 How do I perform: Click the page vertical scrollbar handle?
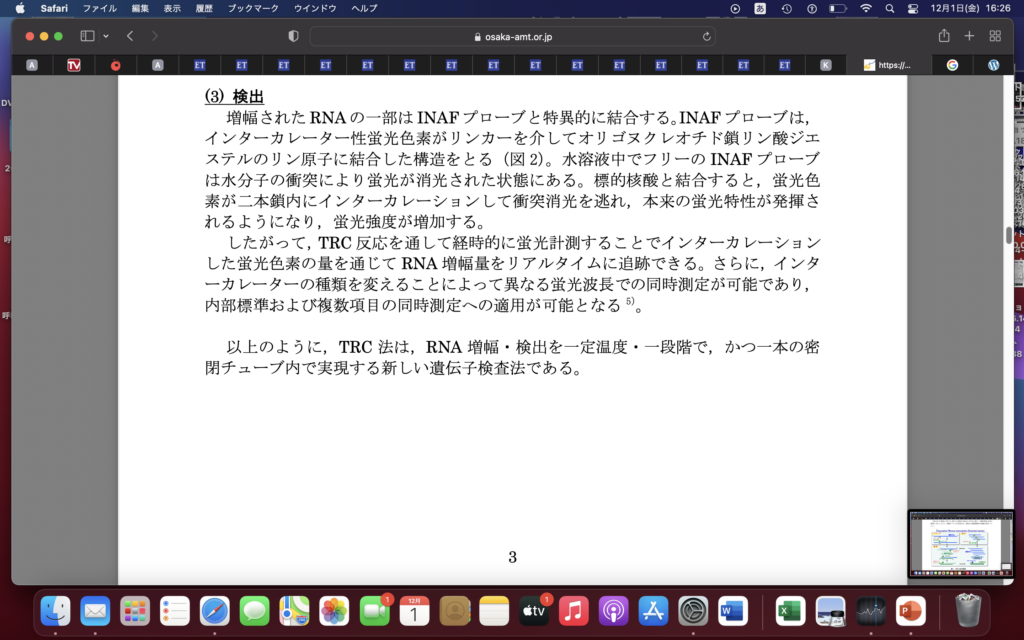pyautogui.click(x=1008, y=235)
